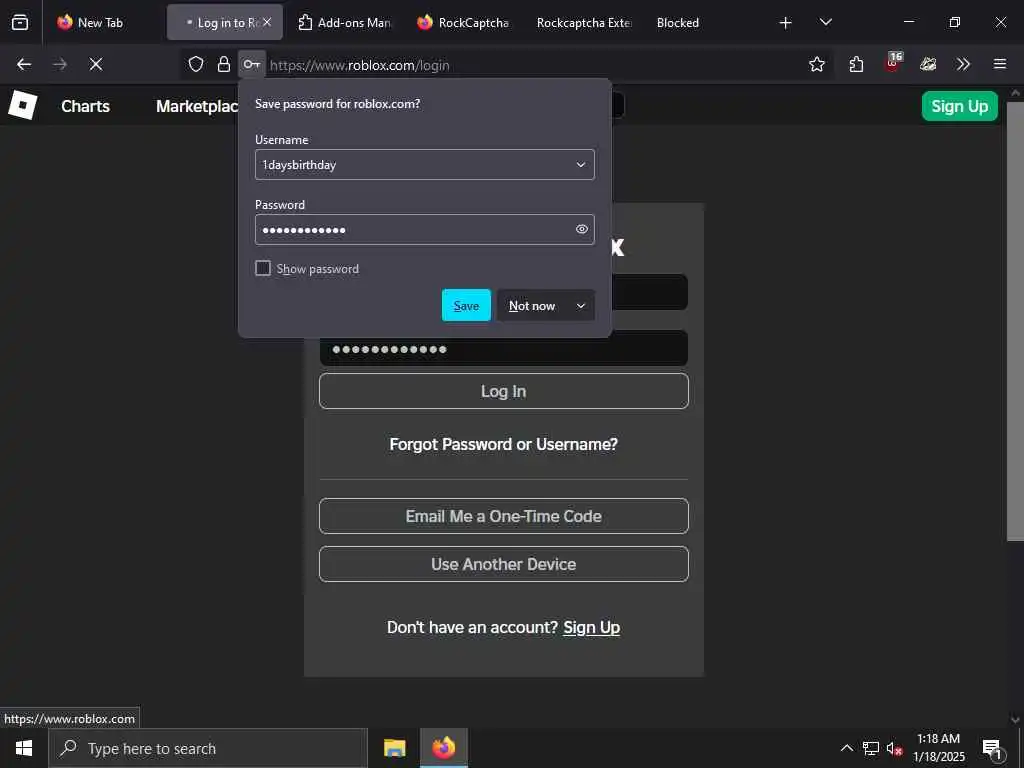The height and width of the screenshot is (768, 1024).
Task: Click Save to store the password
Action: (466, 305)
